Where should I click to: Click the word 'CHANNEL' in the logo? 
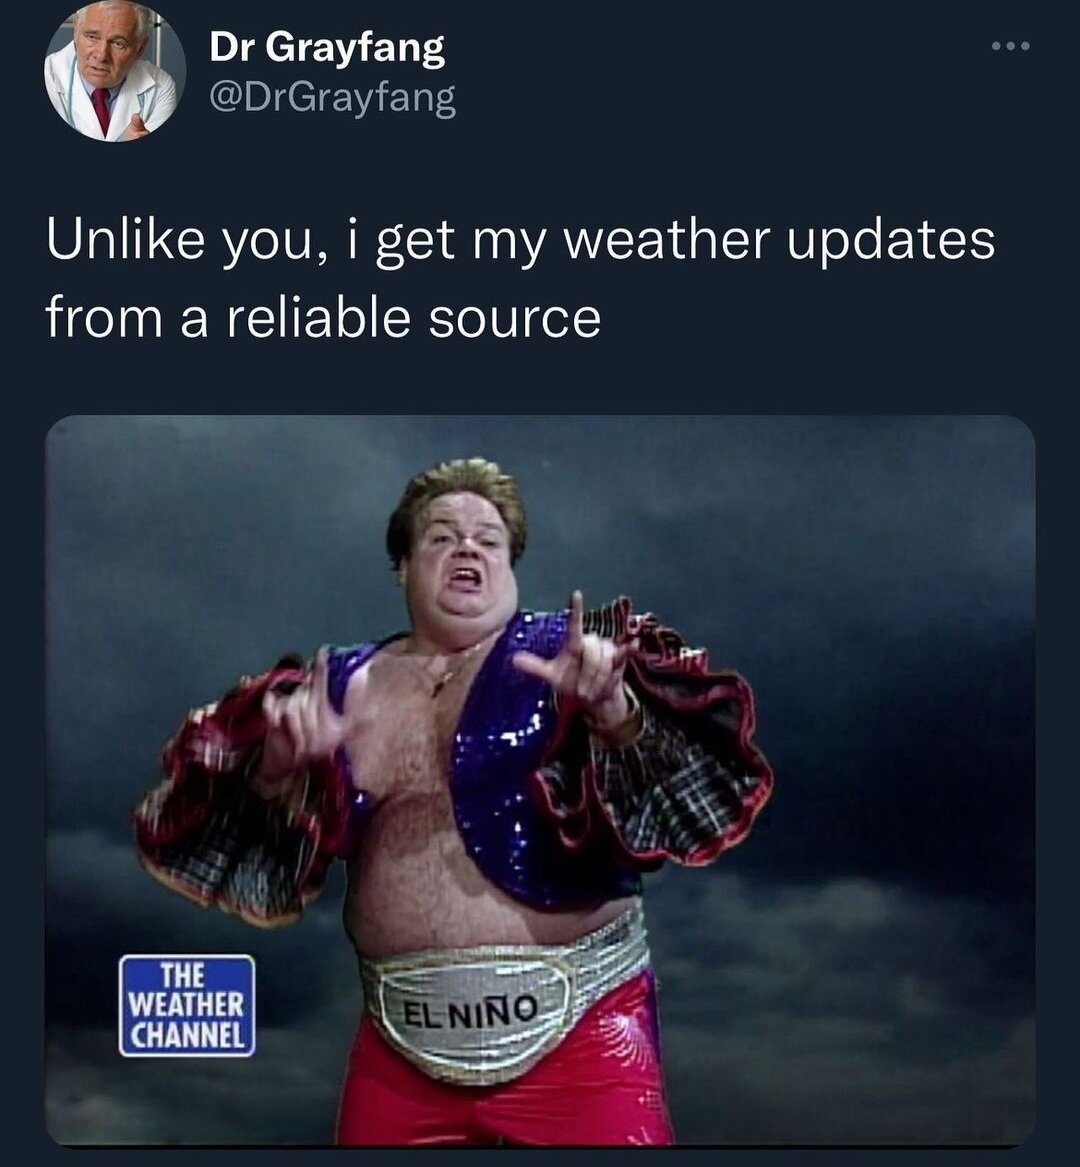coord(187,1035)
